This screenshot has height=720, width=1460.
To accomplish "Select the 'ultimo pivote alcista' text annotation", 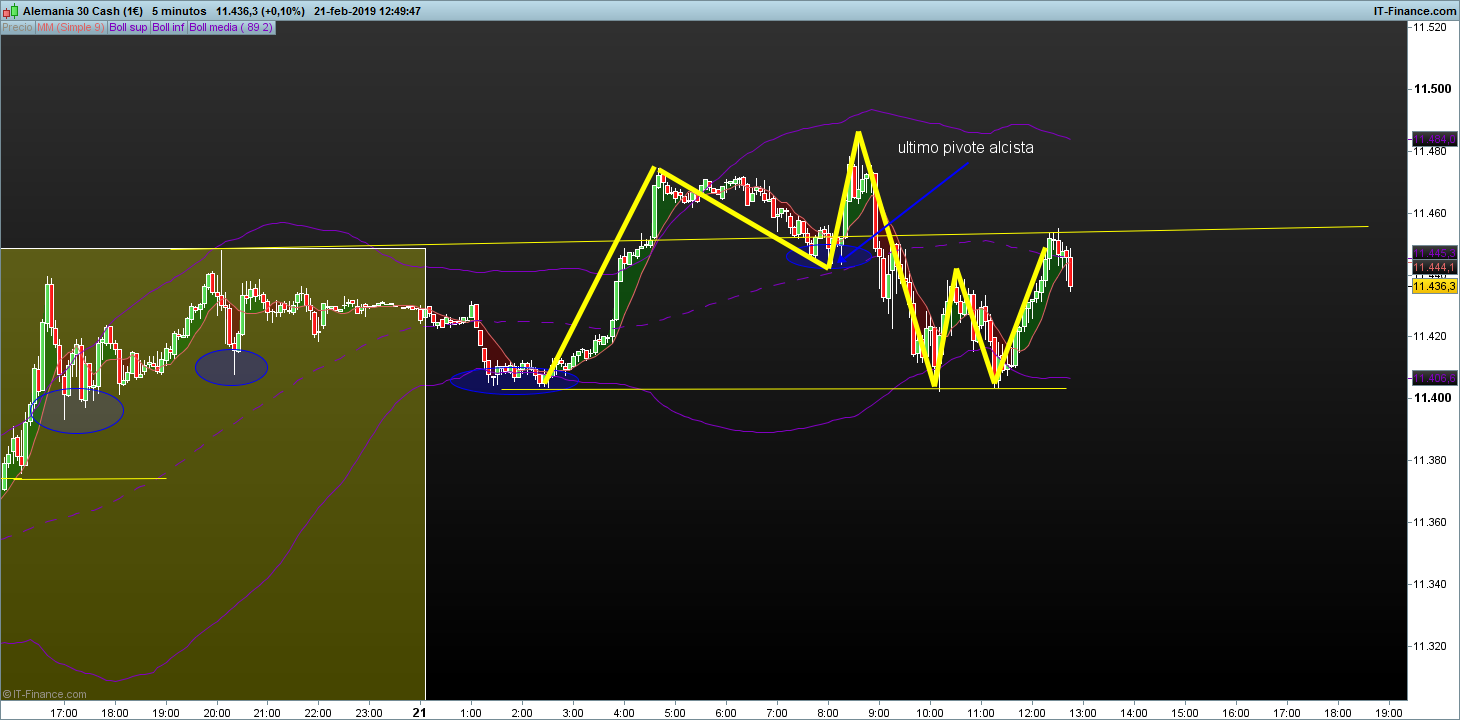I will (x=965, y=148).
